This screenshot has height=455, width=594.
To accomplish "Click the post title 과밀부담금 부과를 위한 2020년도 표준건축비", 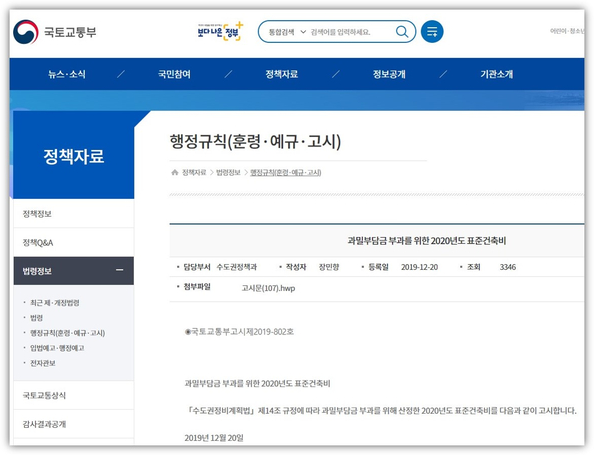I will pos(427,241).
